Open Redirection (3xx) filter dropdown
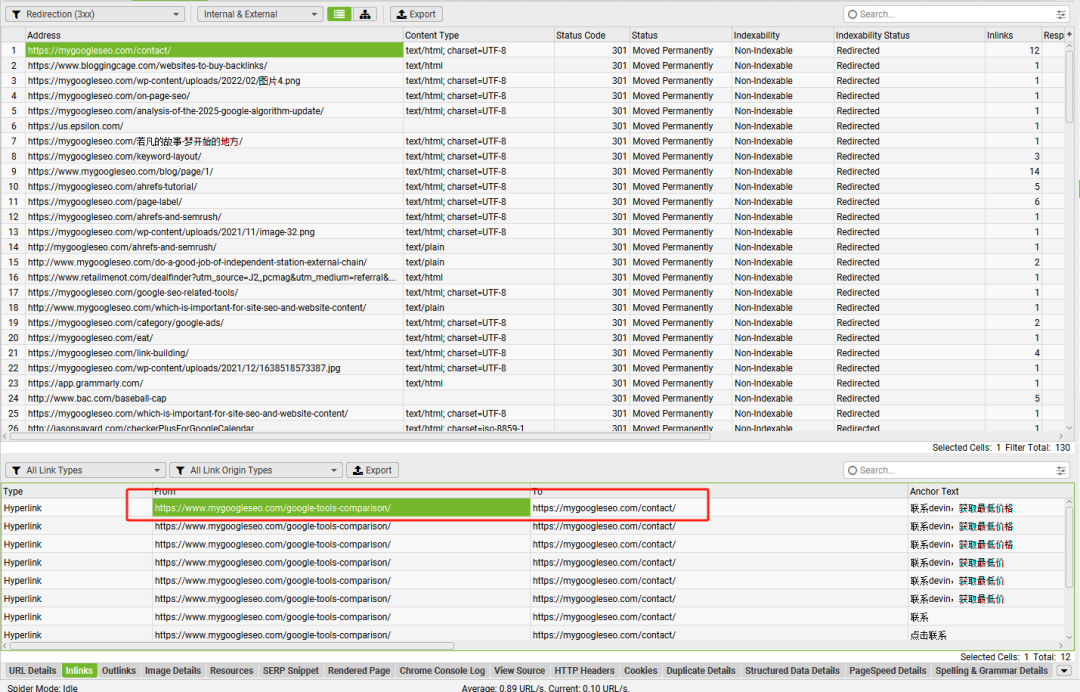Viewport: 1080px width, 692px height. 95,14
